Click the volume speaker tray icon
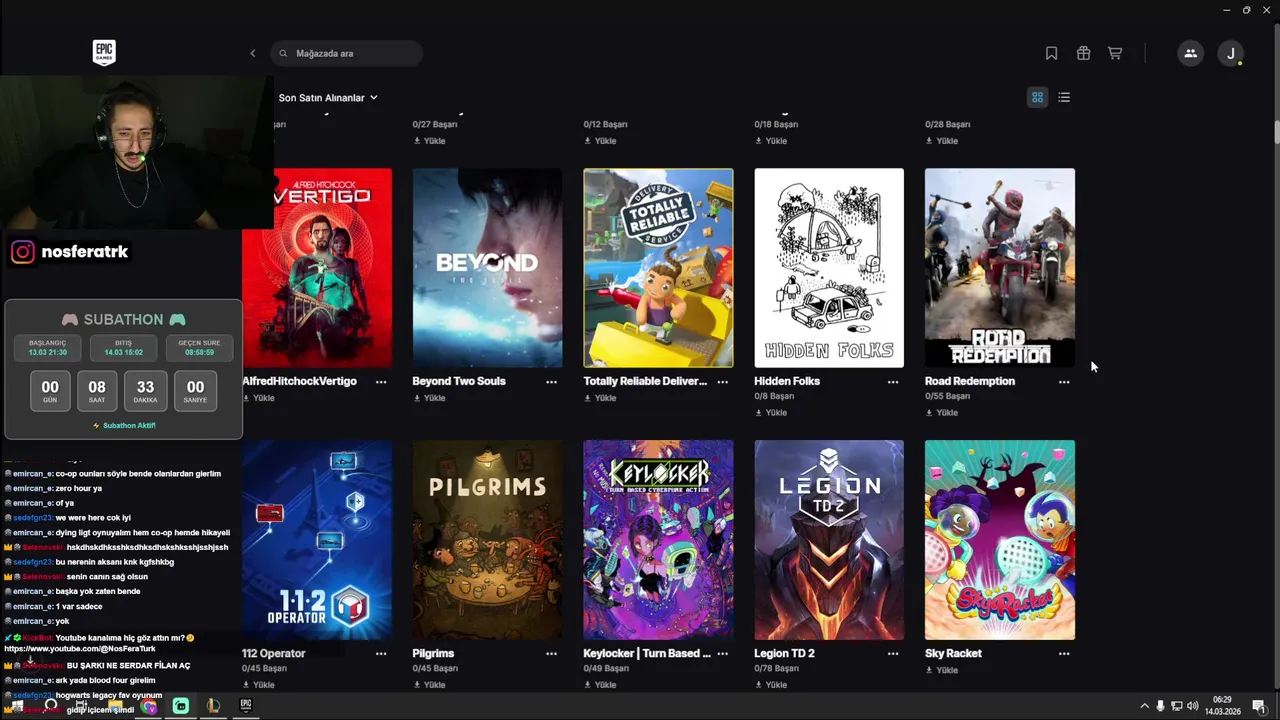Viewport: 1280px width, 720px height. 1192,706
